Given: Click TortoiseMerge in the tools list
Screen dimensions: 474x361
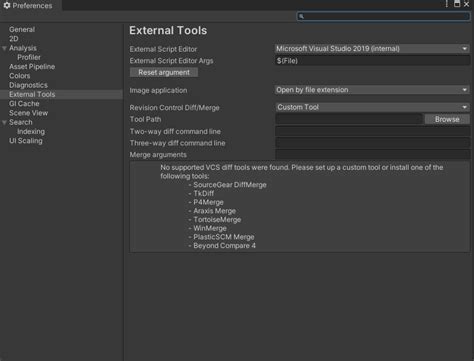Looking at the screenshot, I should tap(217, 220).
